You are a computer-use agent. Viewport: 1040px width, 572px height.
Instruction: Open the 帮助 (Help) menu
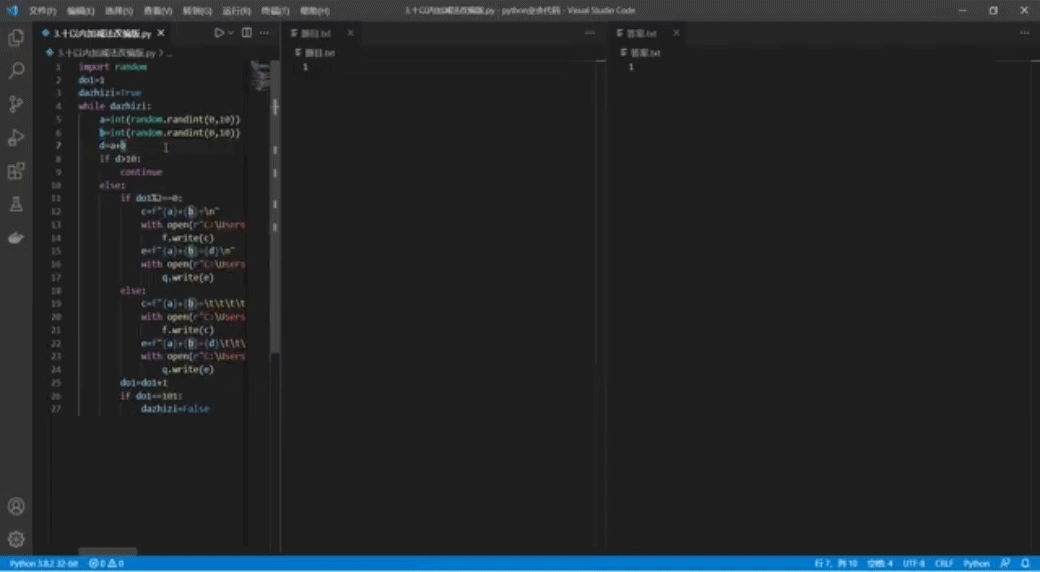pyautogui.click(x=314, y=11)
